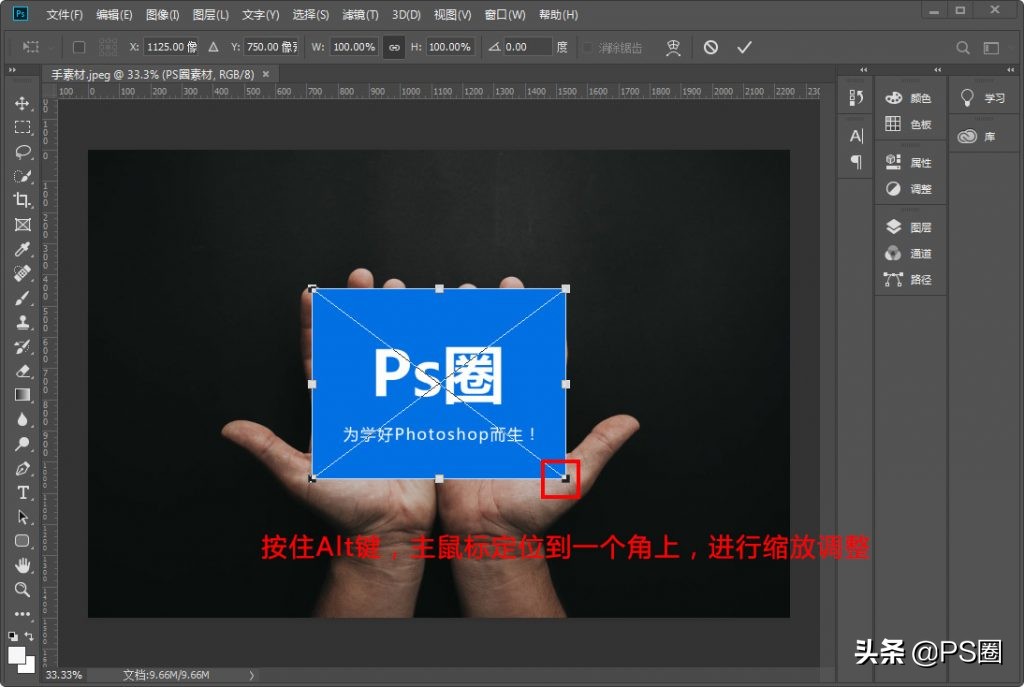Select the Hand tool

click(x=22, y=565)
